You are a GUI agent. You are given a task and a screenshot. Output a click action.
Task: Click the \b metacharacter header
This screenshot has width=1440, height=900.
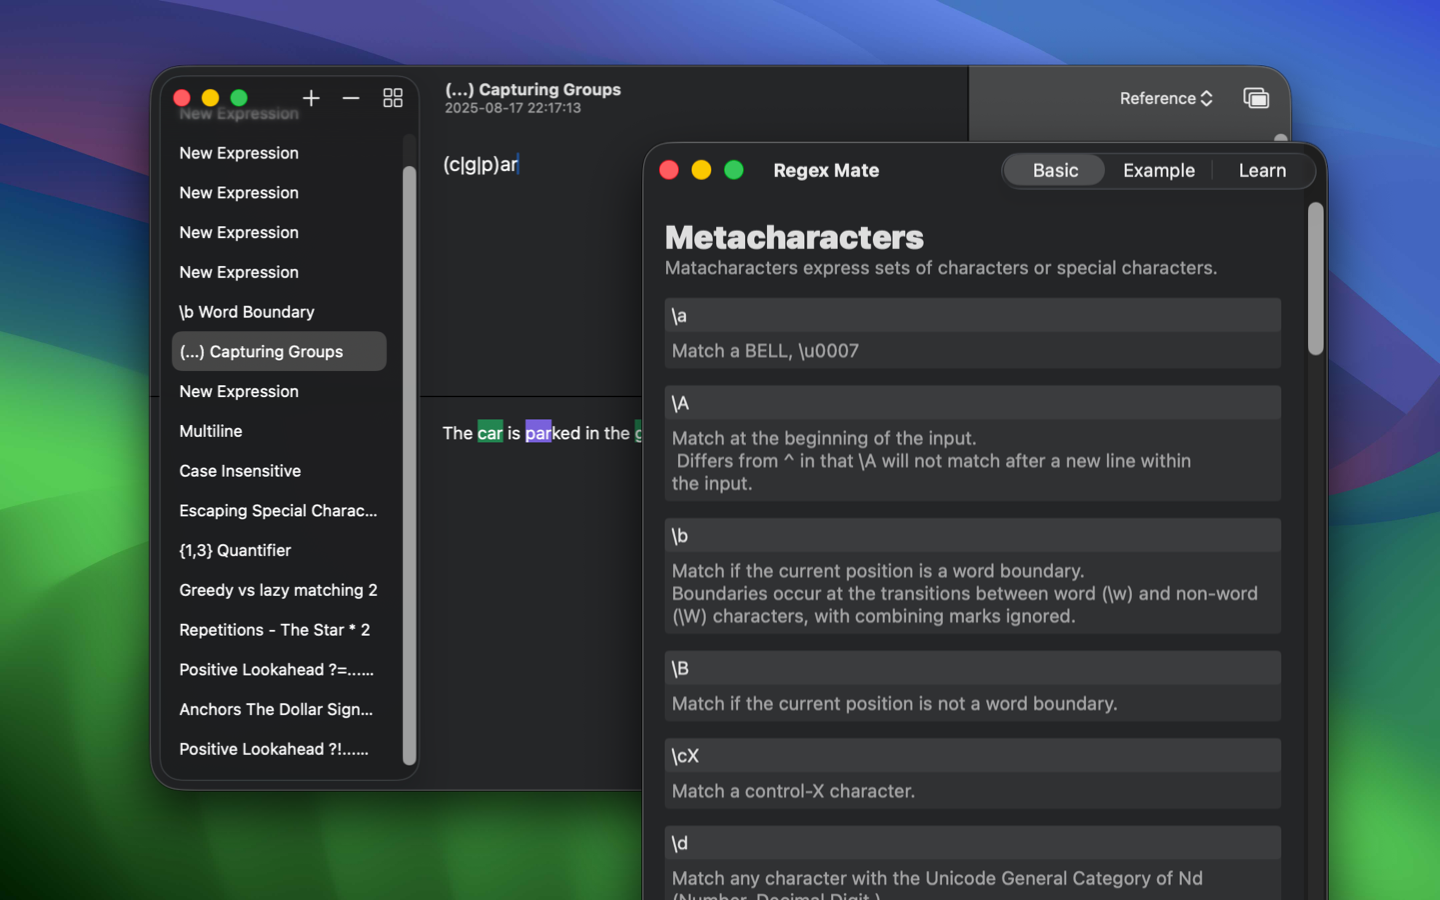pyautogui.click(x=972, y=536)
